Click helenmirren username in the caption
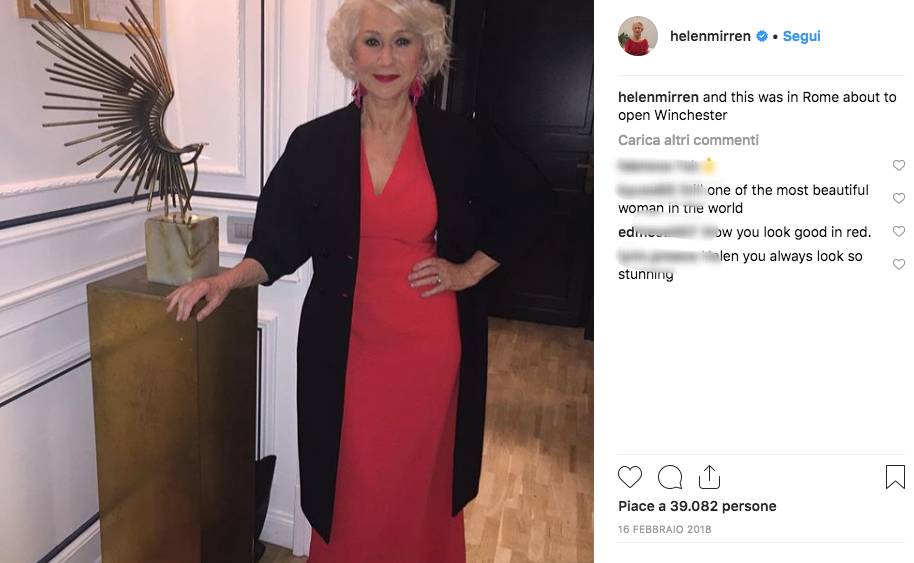Viewport: 914px width, 563px height. click(658, 97)
